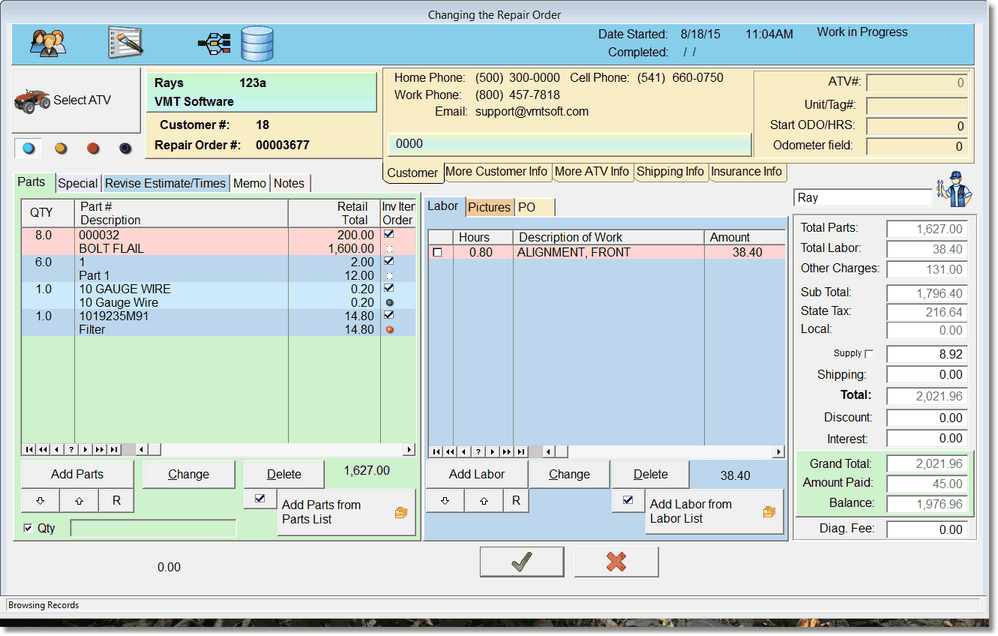The width and height of the screenshot is (998, 636).
Task: Select the blue color dot
Action: 29,148
